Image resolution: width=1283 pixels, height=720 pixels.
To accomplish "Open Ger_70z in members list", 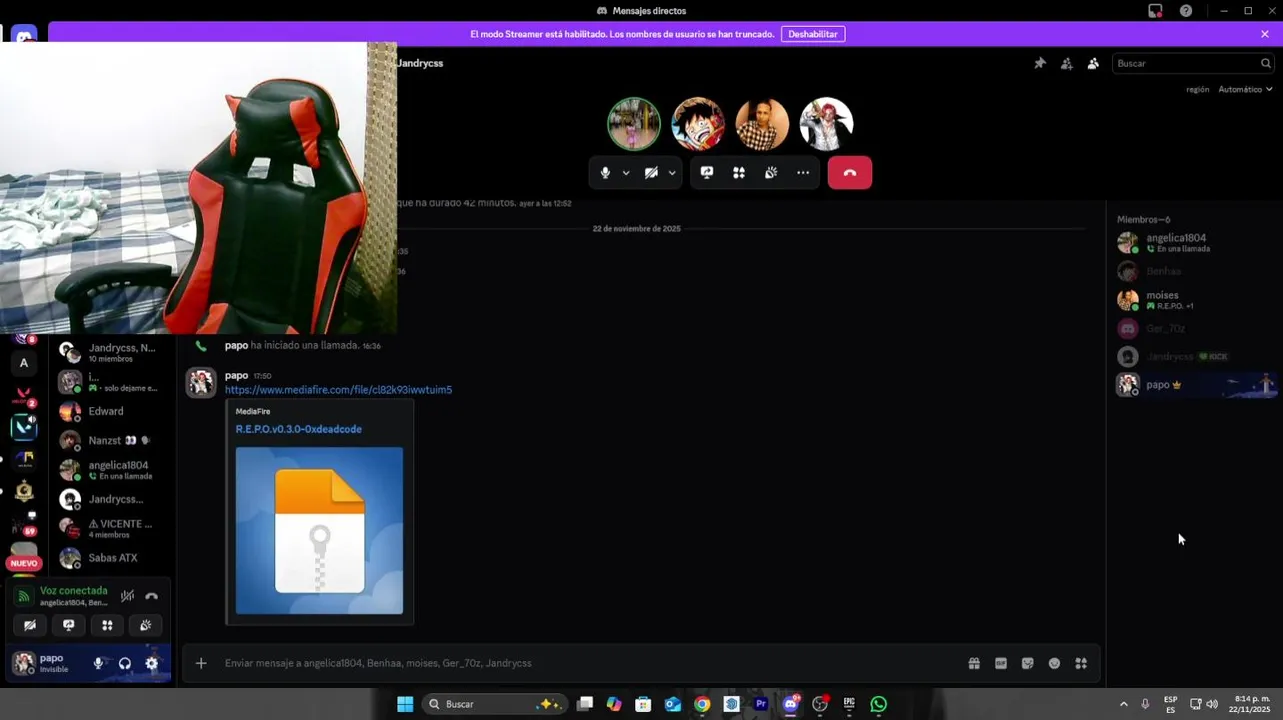I will point(1196,328).
